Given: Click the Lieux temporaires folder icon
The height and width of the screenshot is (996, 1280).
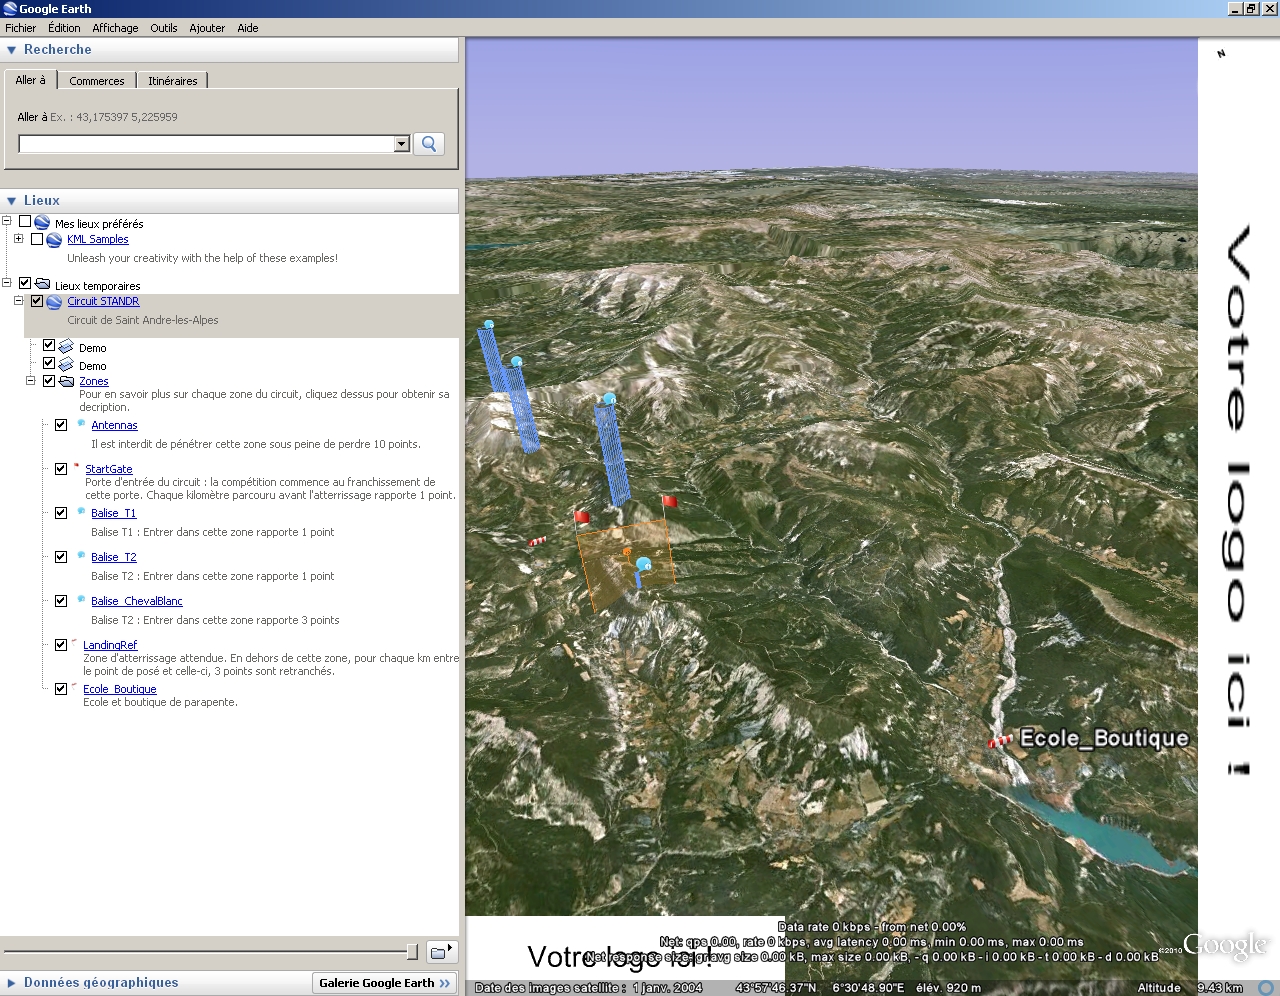Looking at the screenshot, I should (x=42, y=284).
